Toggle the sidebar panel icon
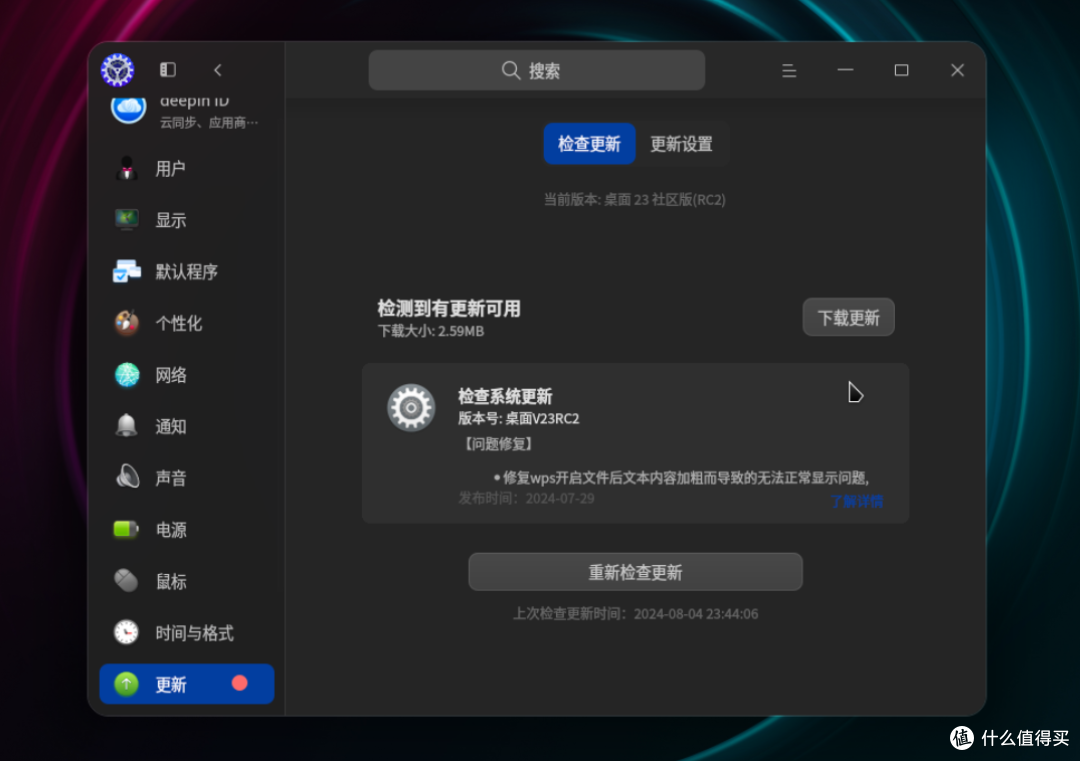 168,70
